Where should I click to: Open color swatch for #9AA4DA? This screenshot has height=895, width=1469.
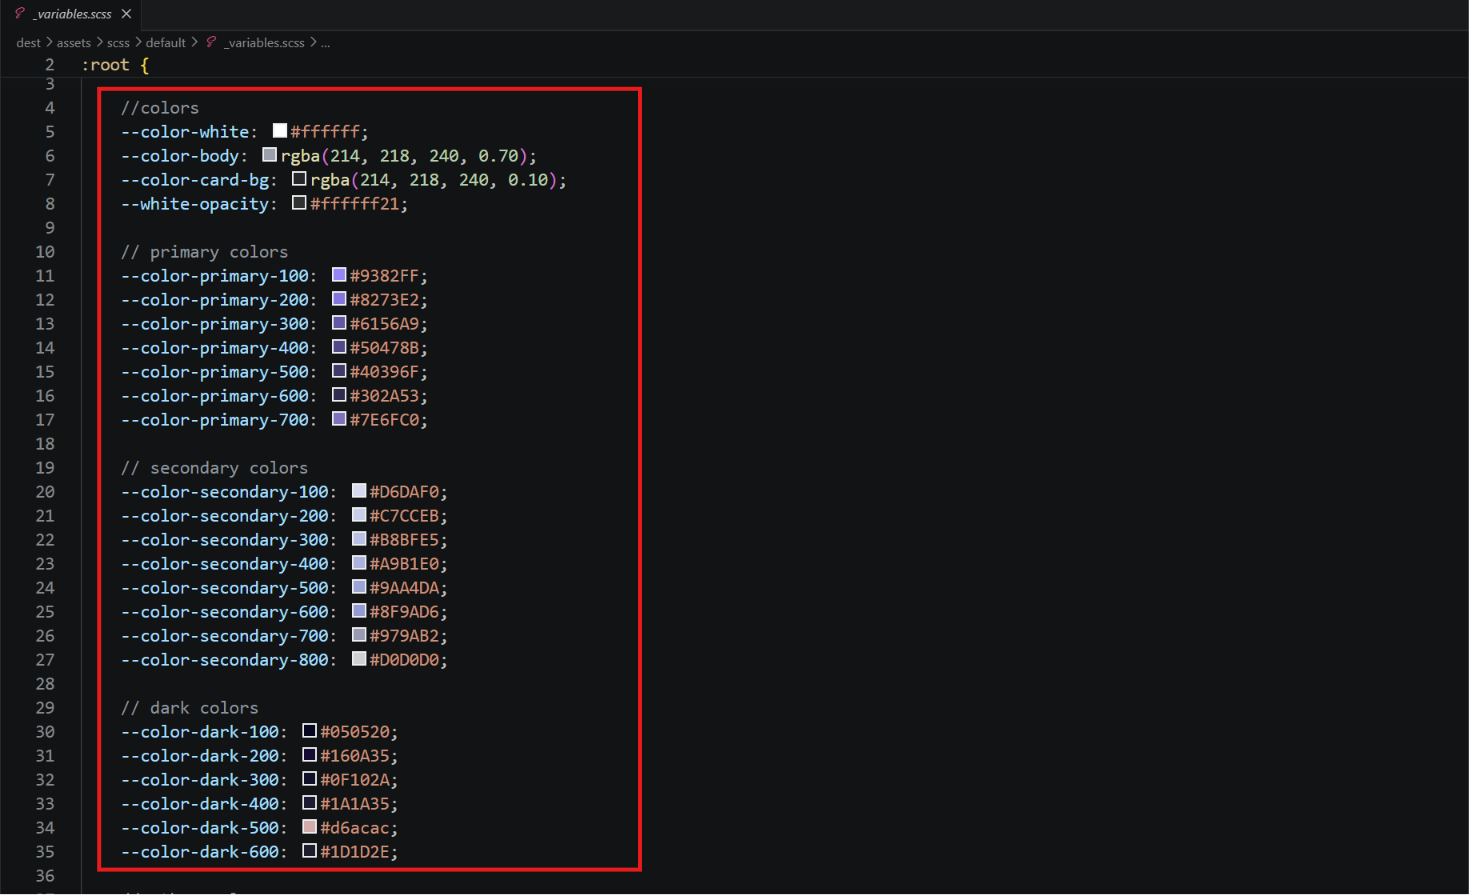[x=359, y=587]
